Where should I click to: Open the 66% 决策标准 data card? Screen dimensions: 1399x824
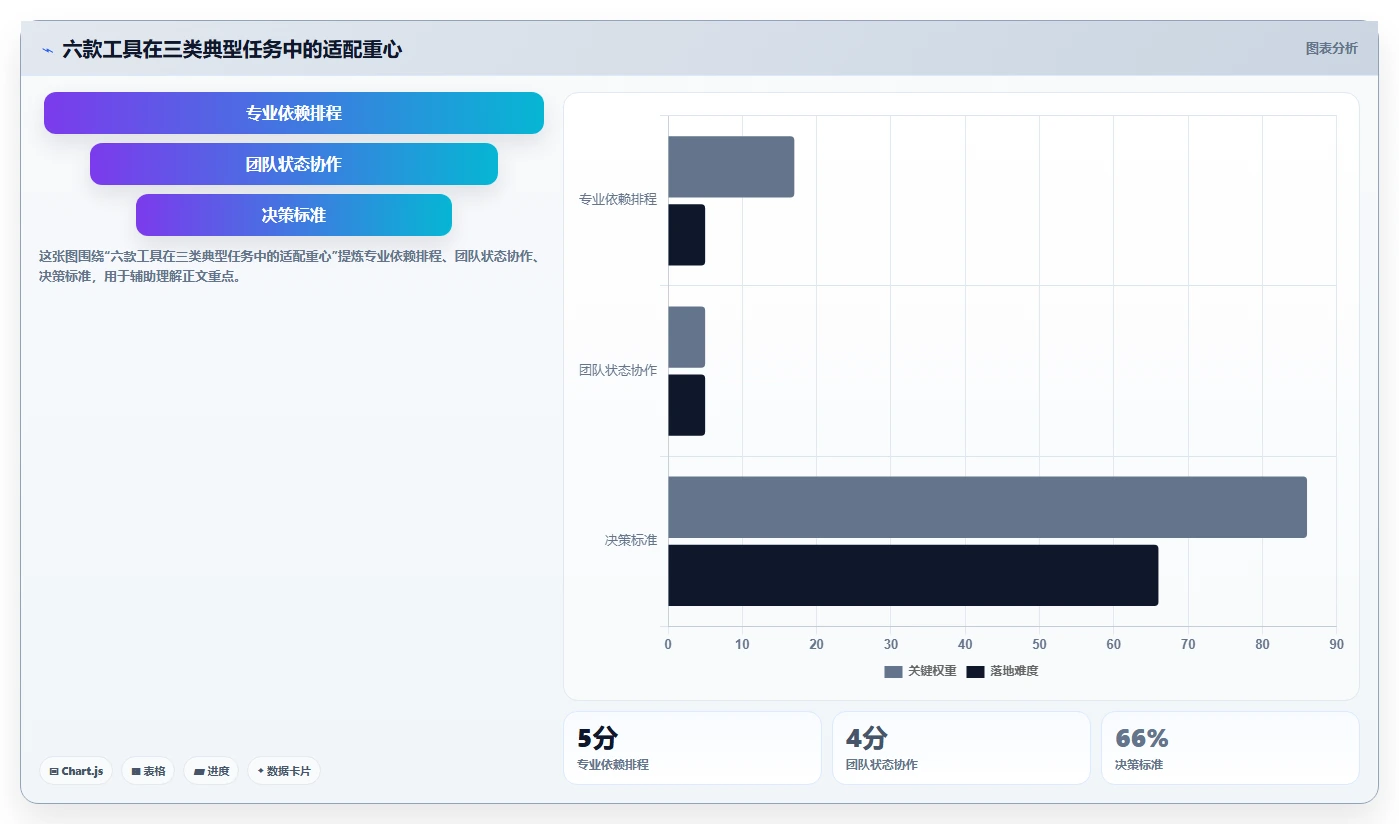(x=1230, y=748)
